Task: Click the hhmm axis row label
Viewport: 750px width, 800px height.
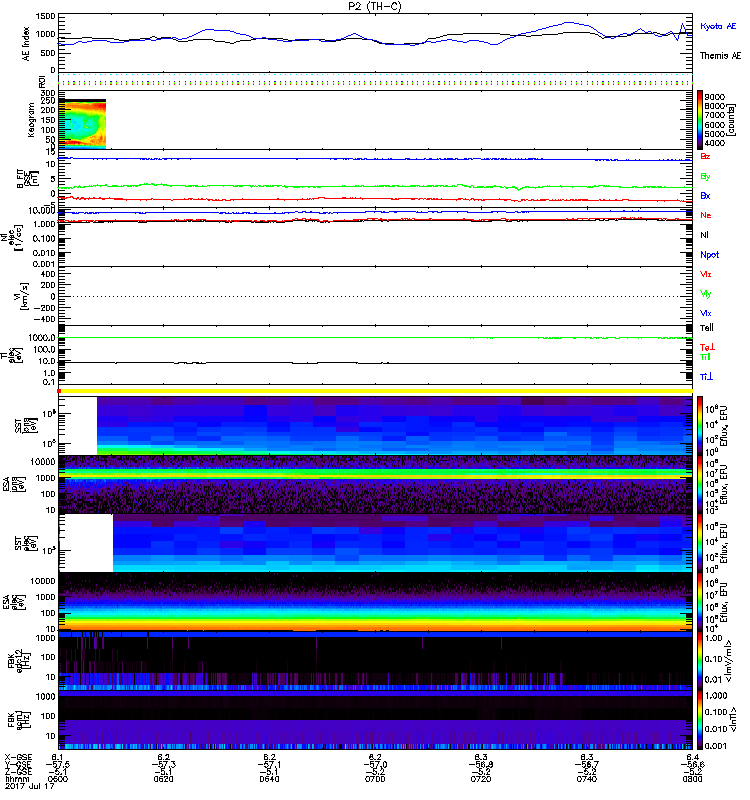Action: pos(15,779)
